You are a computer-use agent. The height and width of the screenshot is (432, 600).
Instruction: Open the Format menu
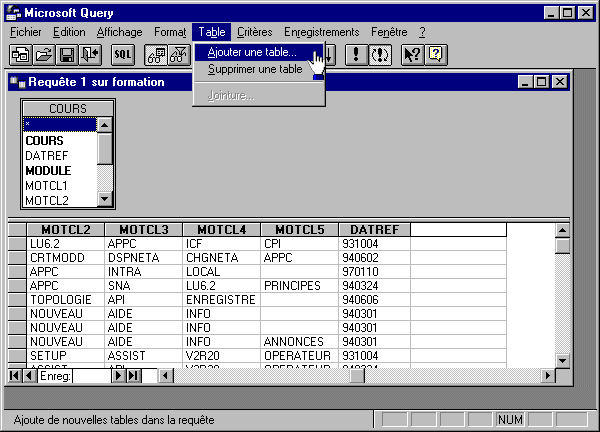click(x=170, y=32)
